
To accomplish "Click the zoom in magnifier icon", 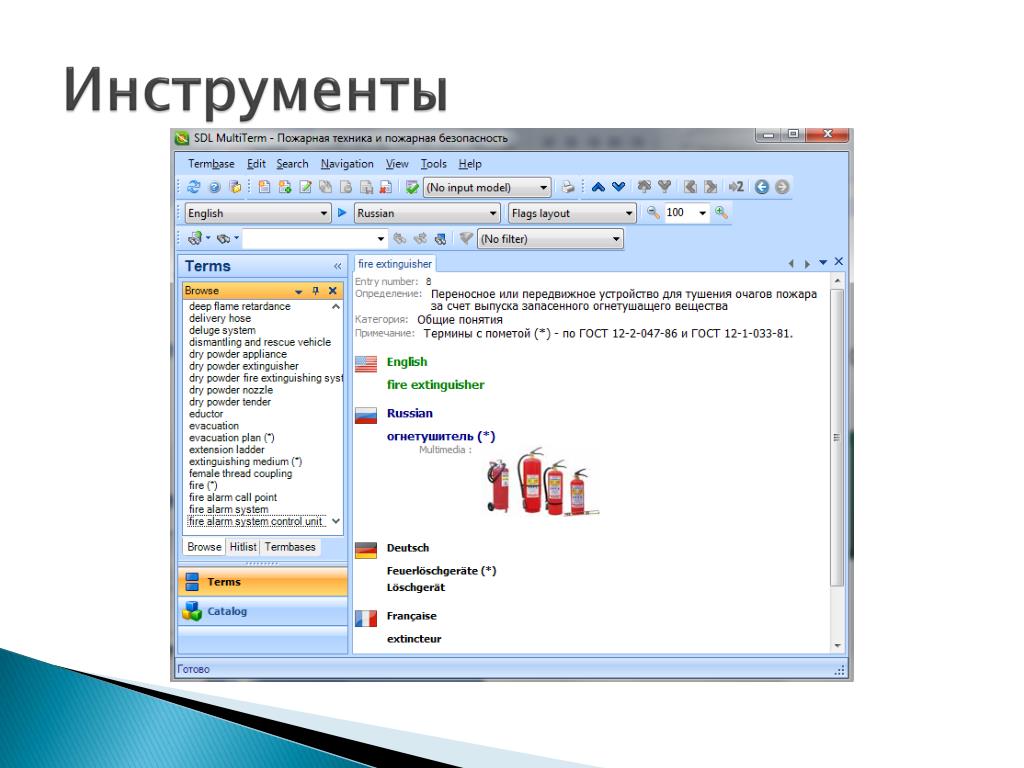I will 721,212.
